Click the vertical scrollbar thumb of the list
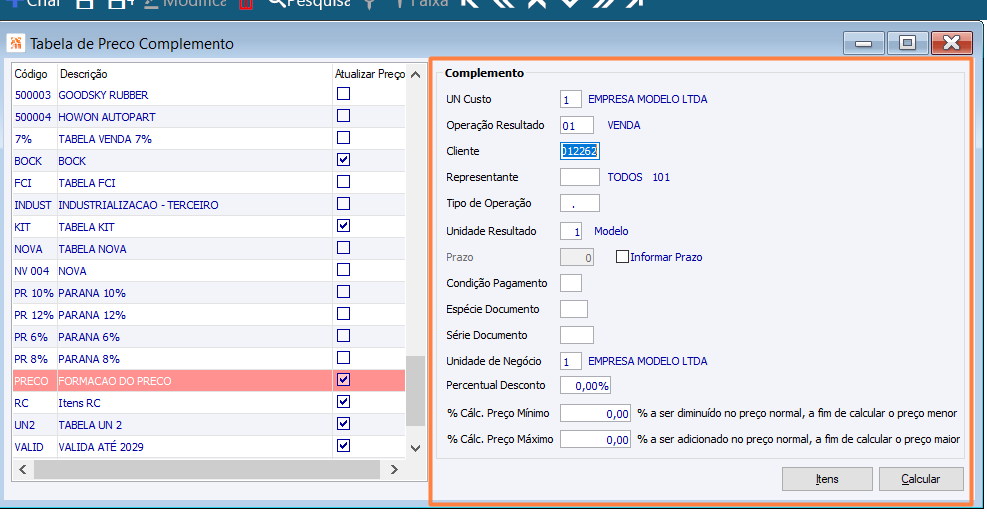This screenshot has width=987, height=514. (x=415, y=391)
